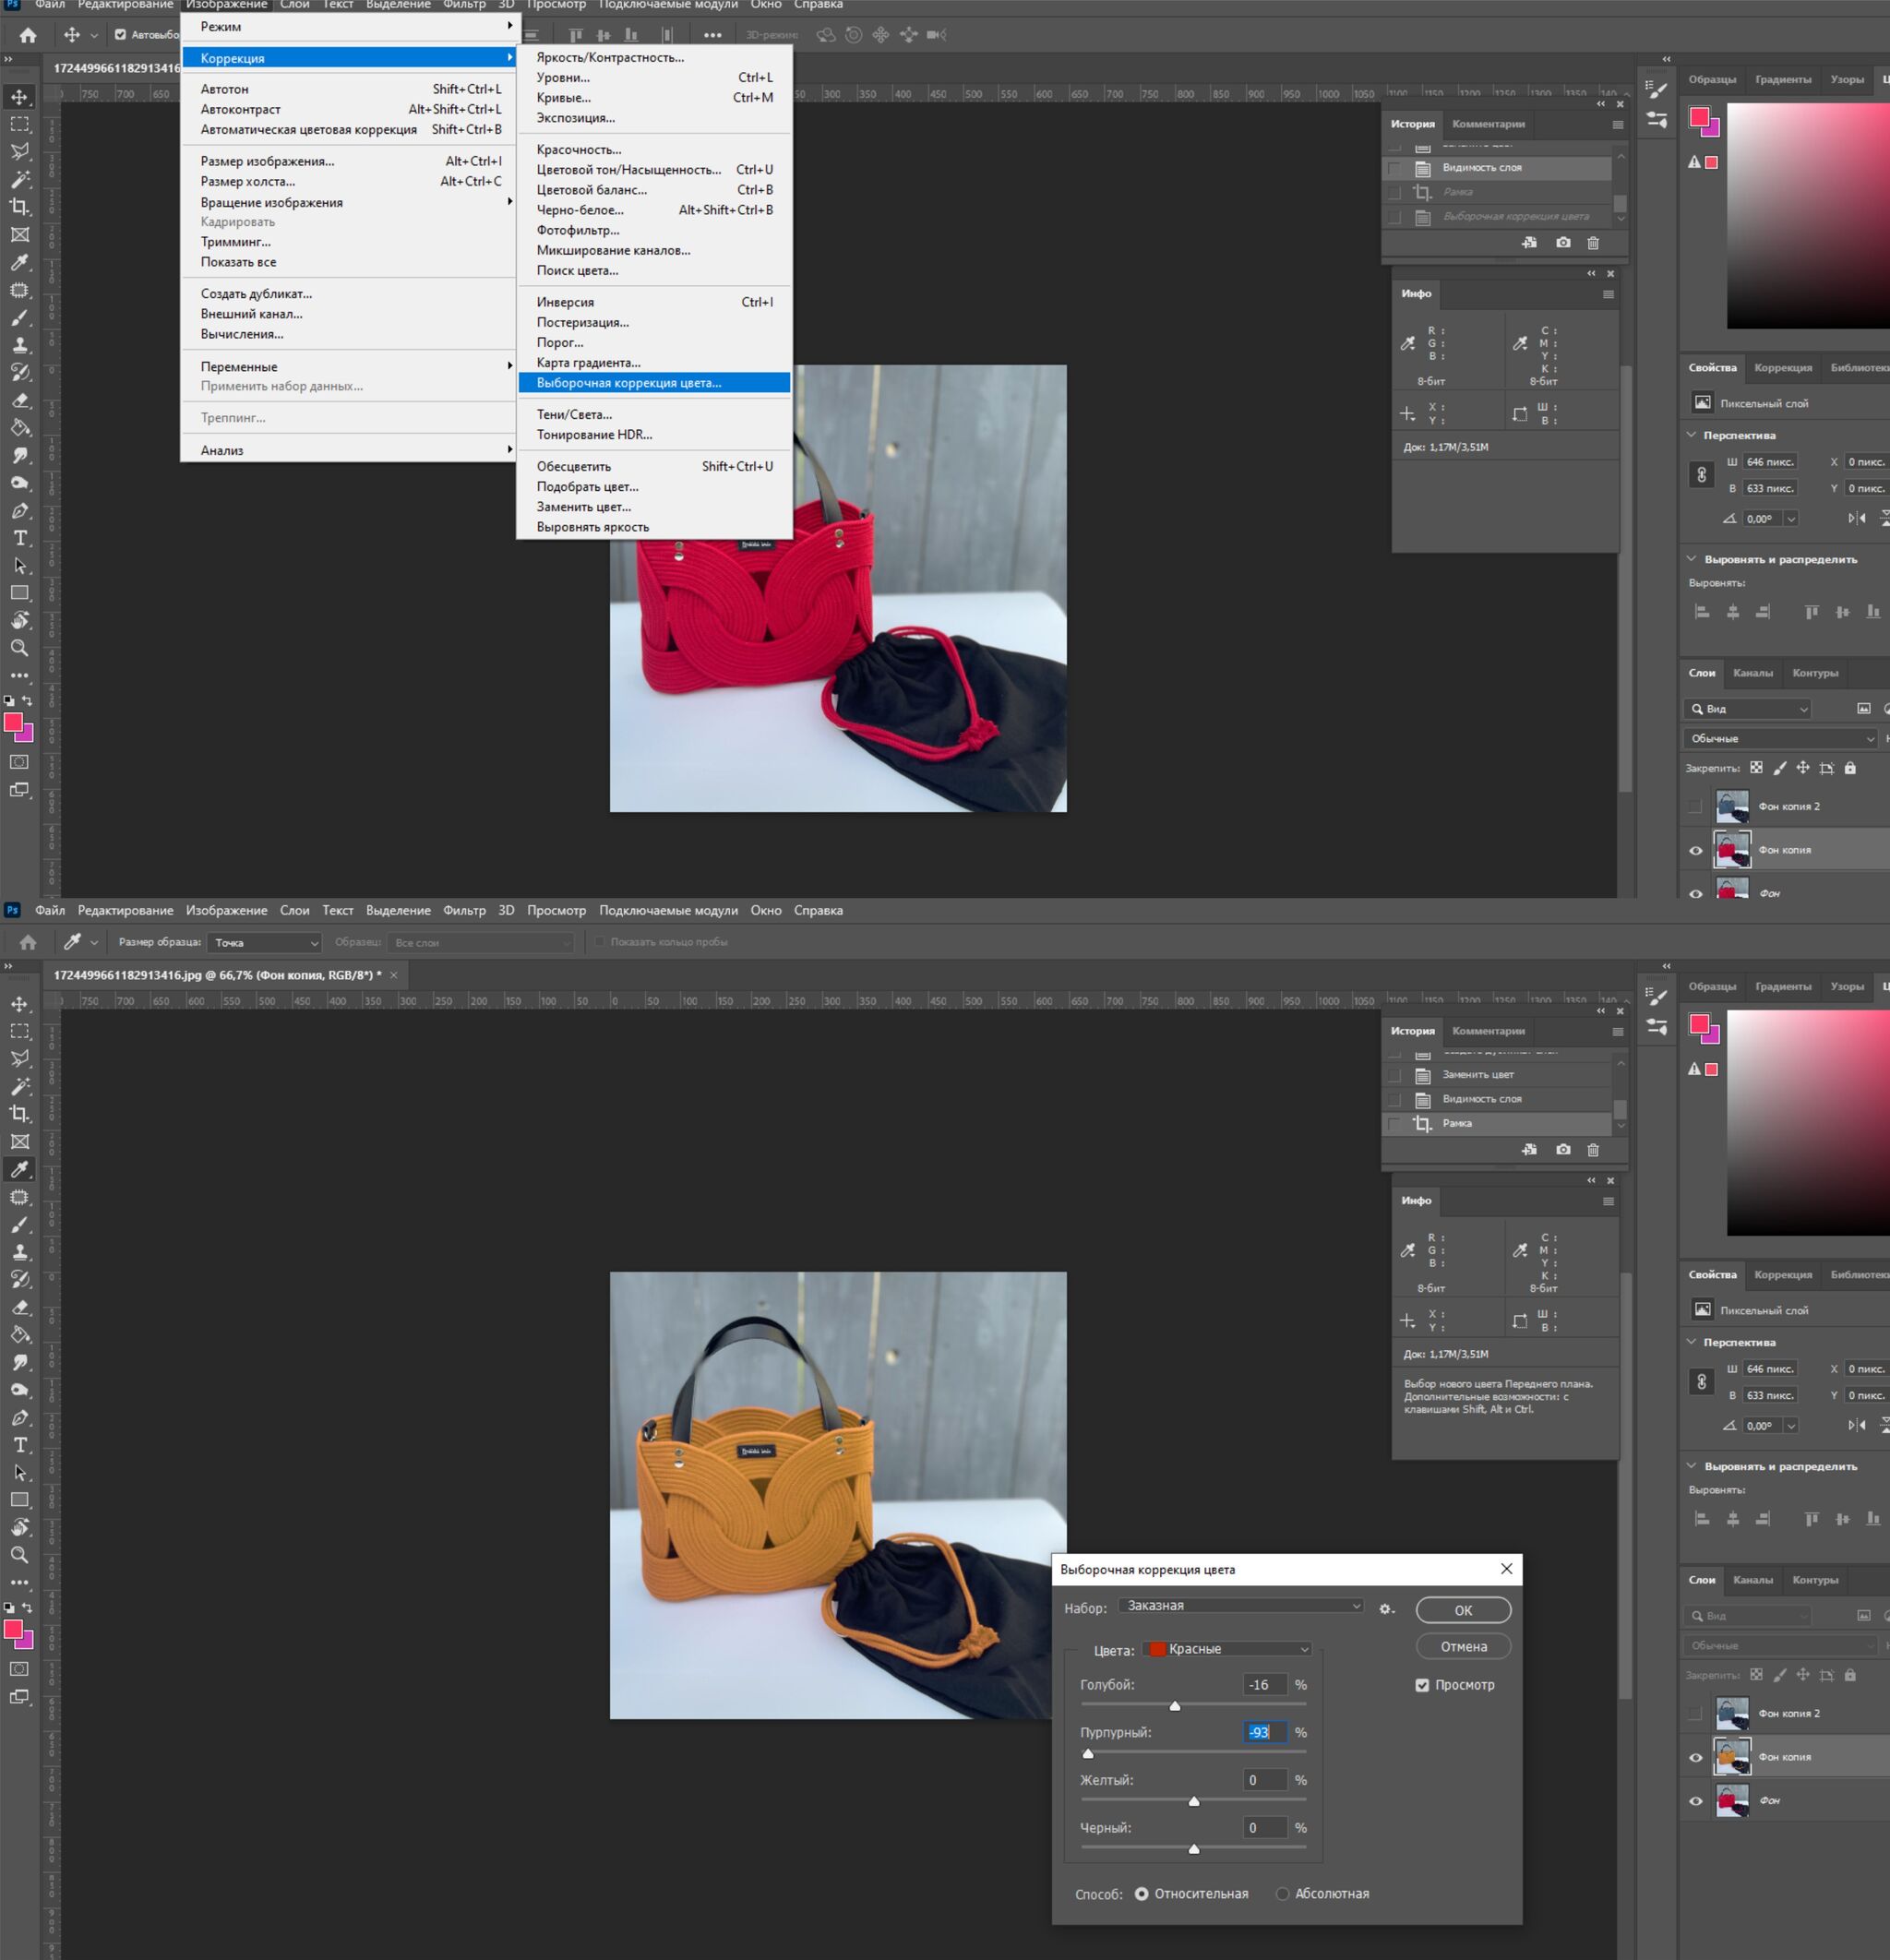Click camera snapshot icon in lower History panel
The image size is (1890, 1960).
(1563, 1150)
